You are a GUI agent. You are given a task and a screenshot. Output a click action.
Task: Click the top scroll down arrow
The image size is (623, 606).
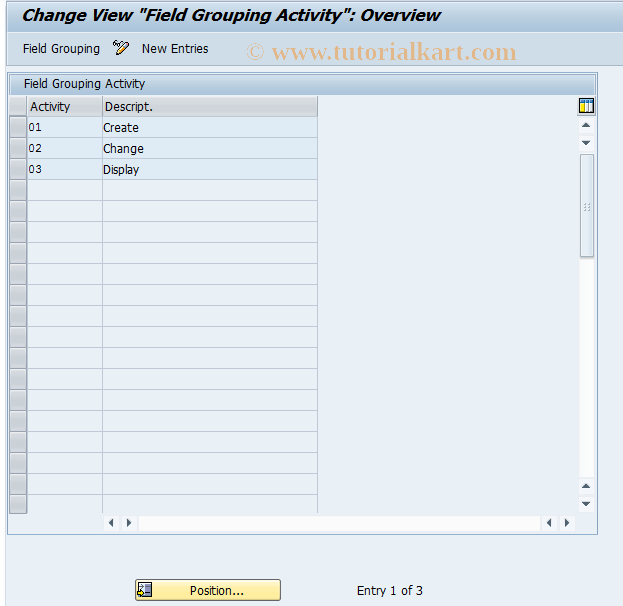(x=586, y=143)
